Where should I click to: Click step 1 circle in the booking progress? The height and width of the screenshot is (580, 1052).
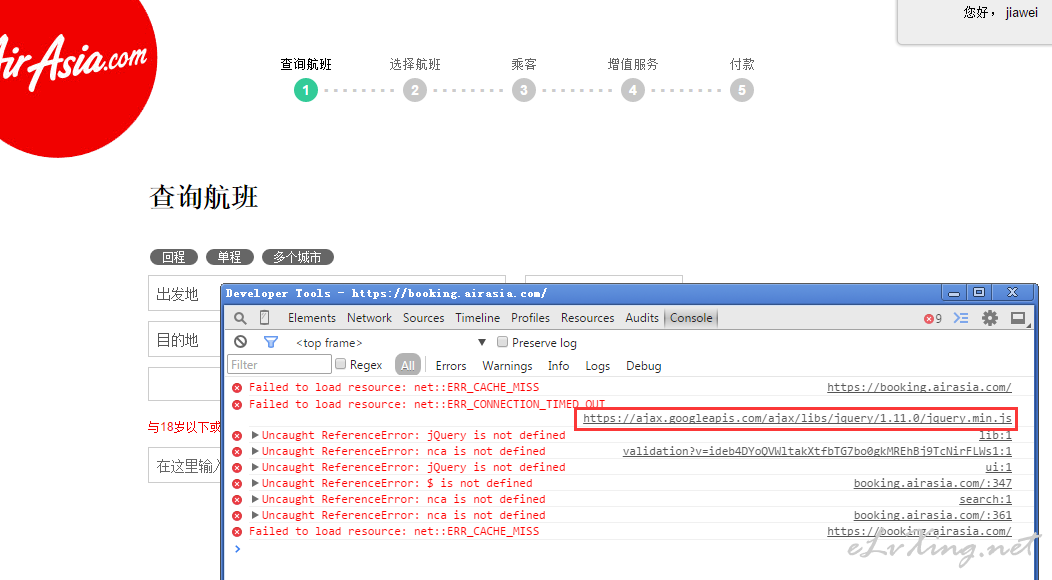306,90
